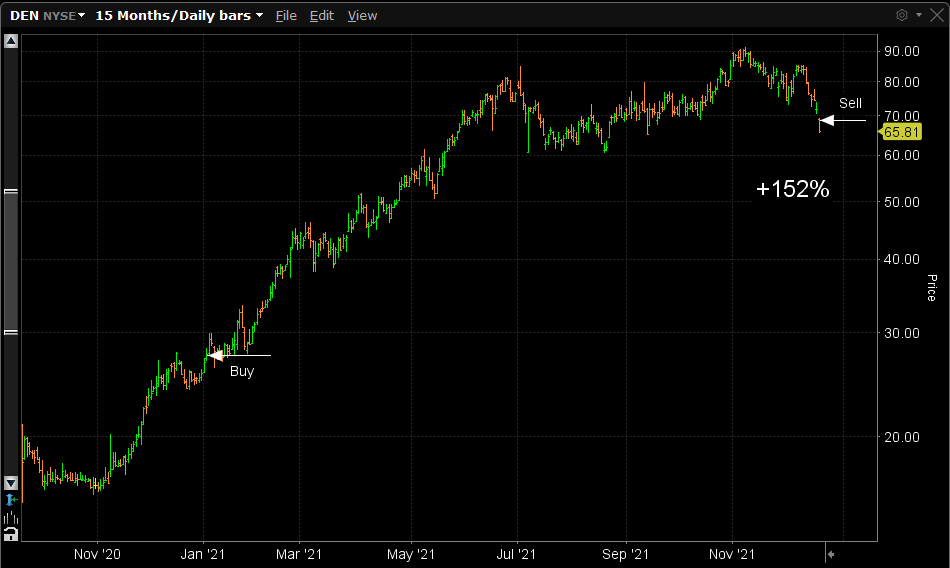Toggle the lock icon in the bottom-left corner
The width and height of the screenshot is (950, 568).
coord(11,534)
